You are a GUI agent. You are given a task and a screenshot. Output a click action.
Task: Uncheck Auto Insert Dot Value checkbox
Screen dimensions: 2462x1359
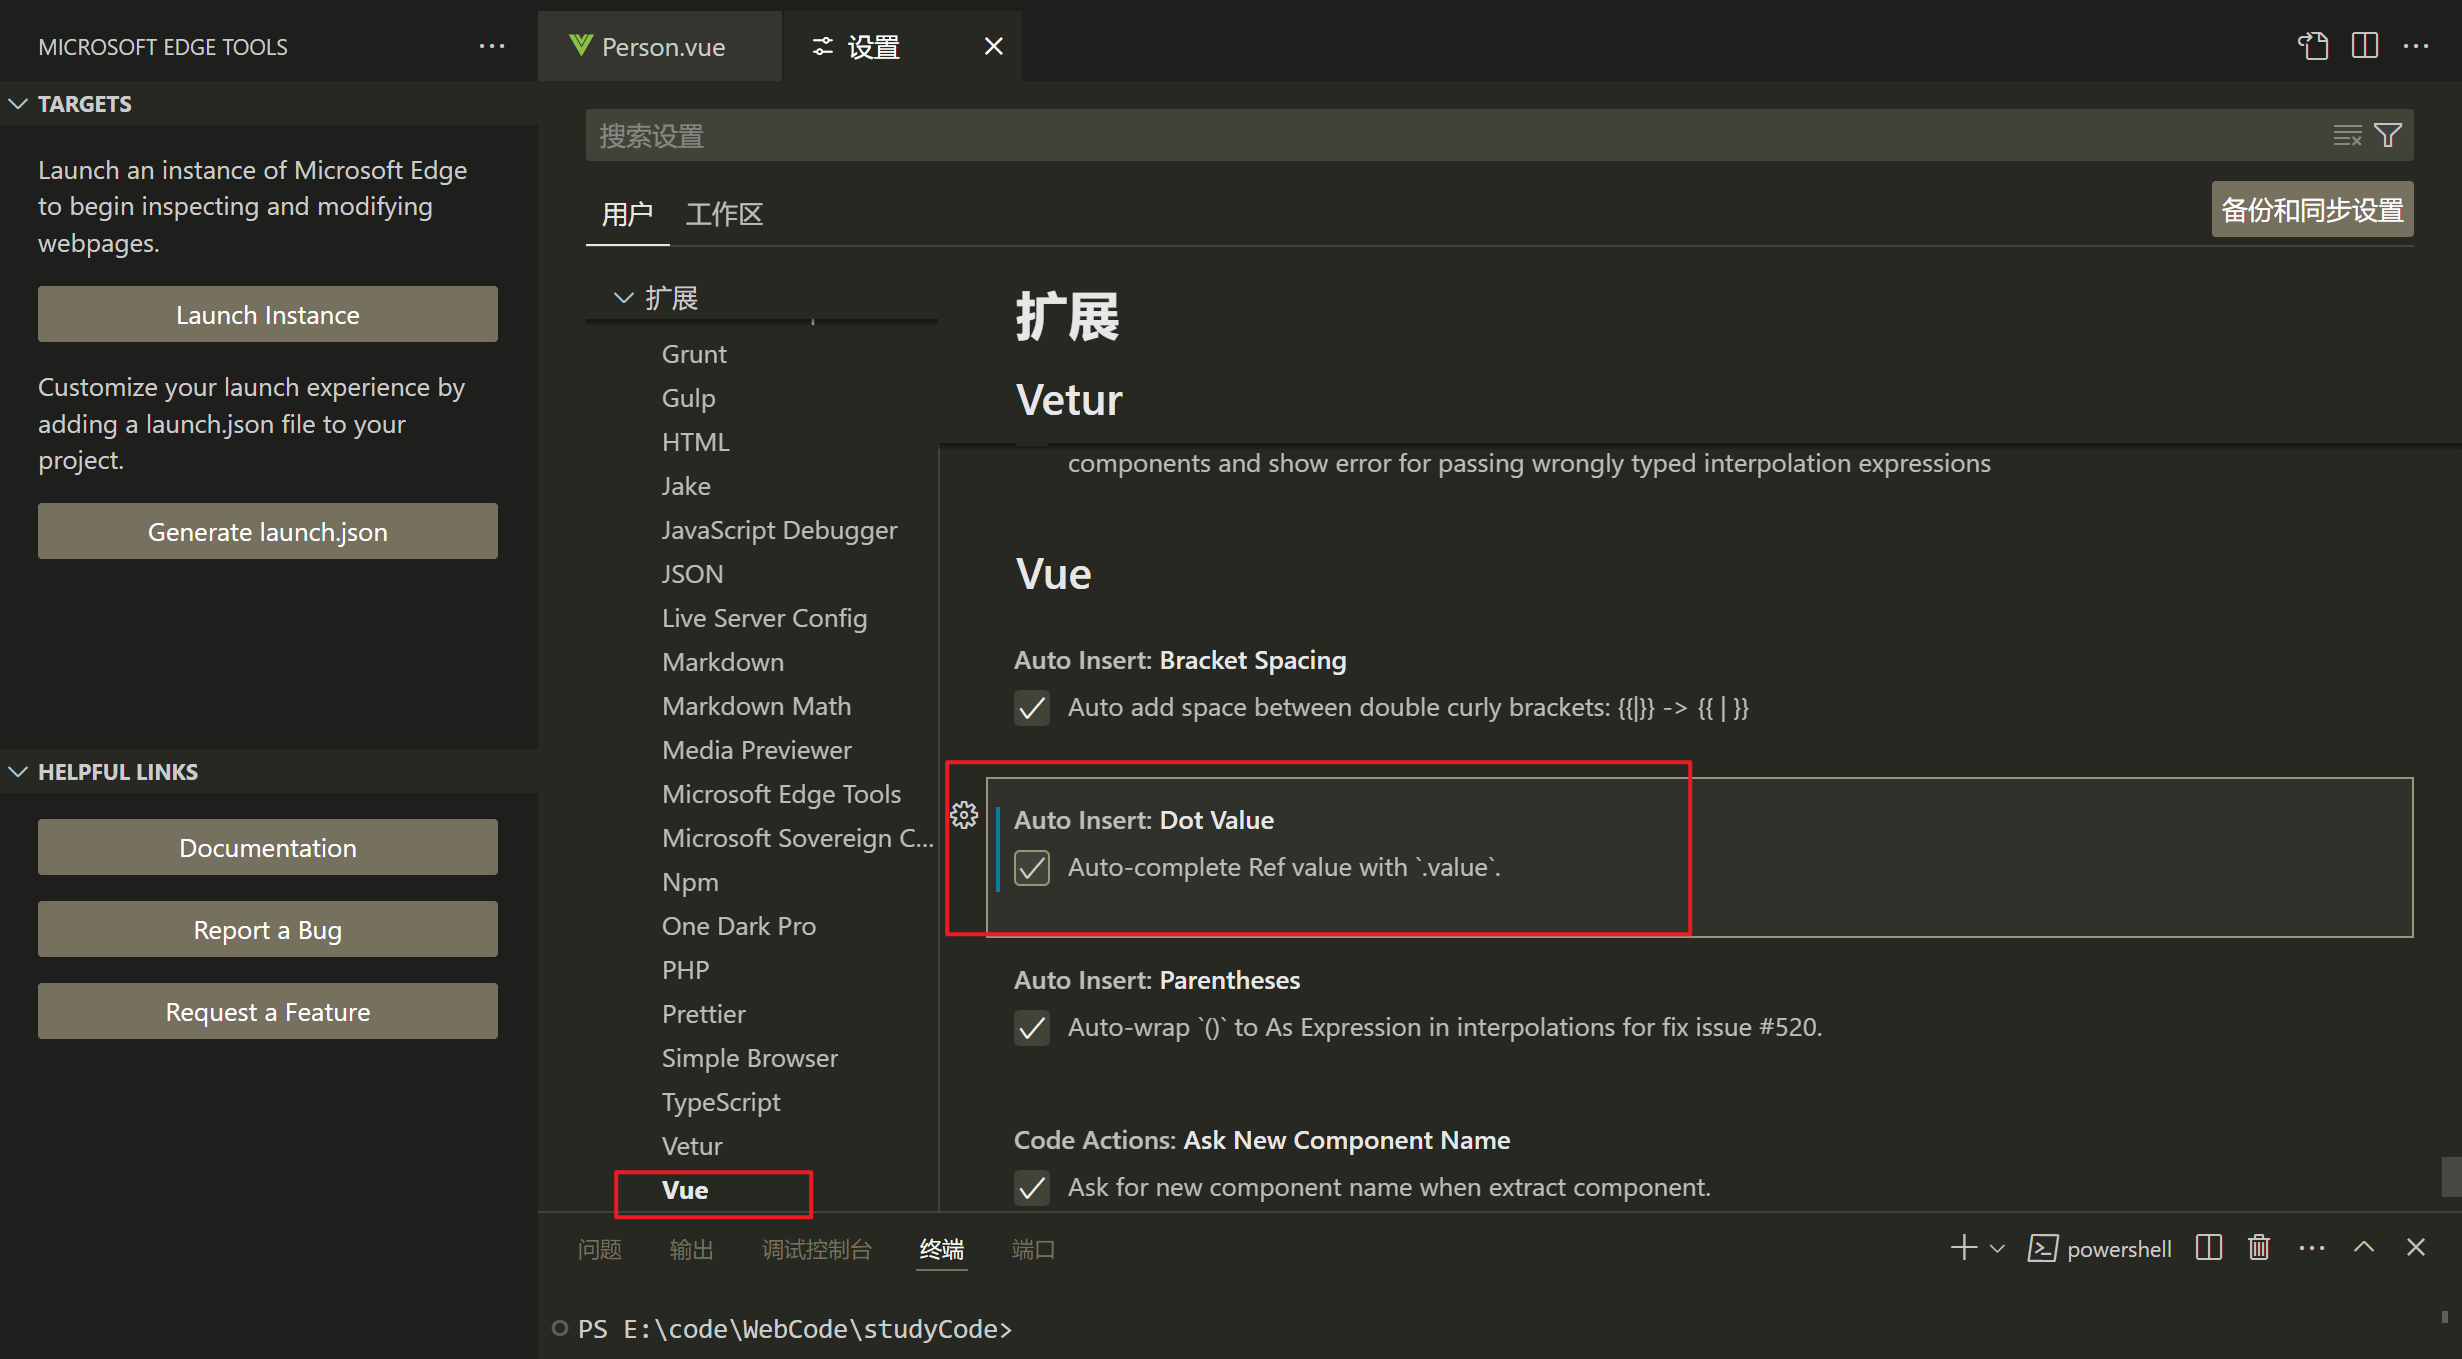coord(1032,868)
